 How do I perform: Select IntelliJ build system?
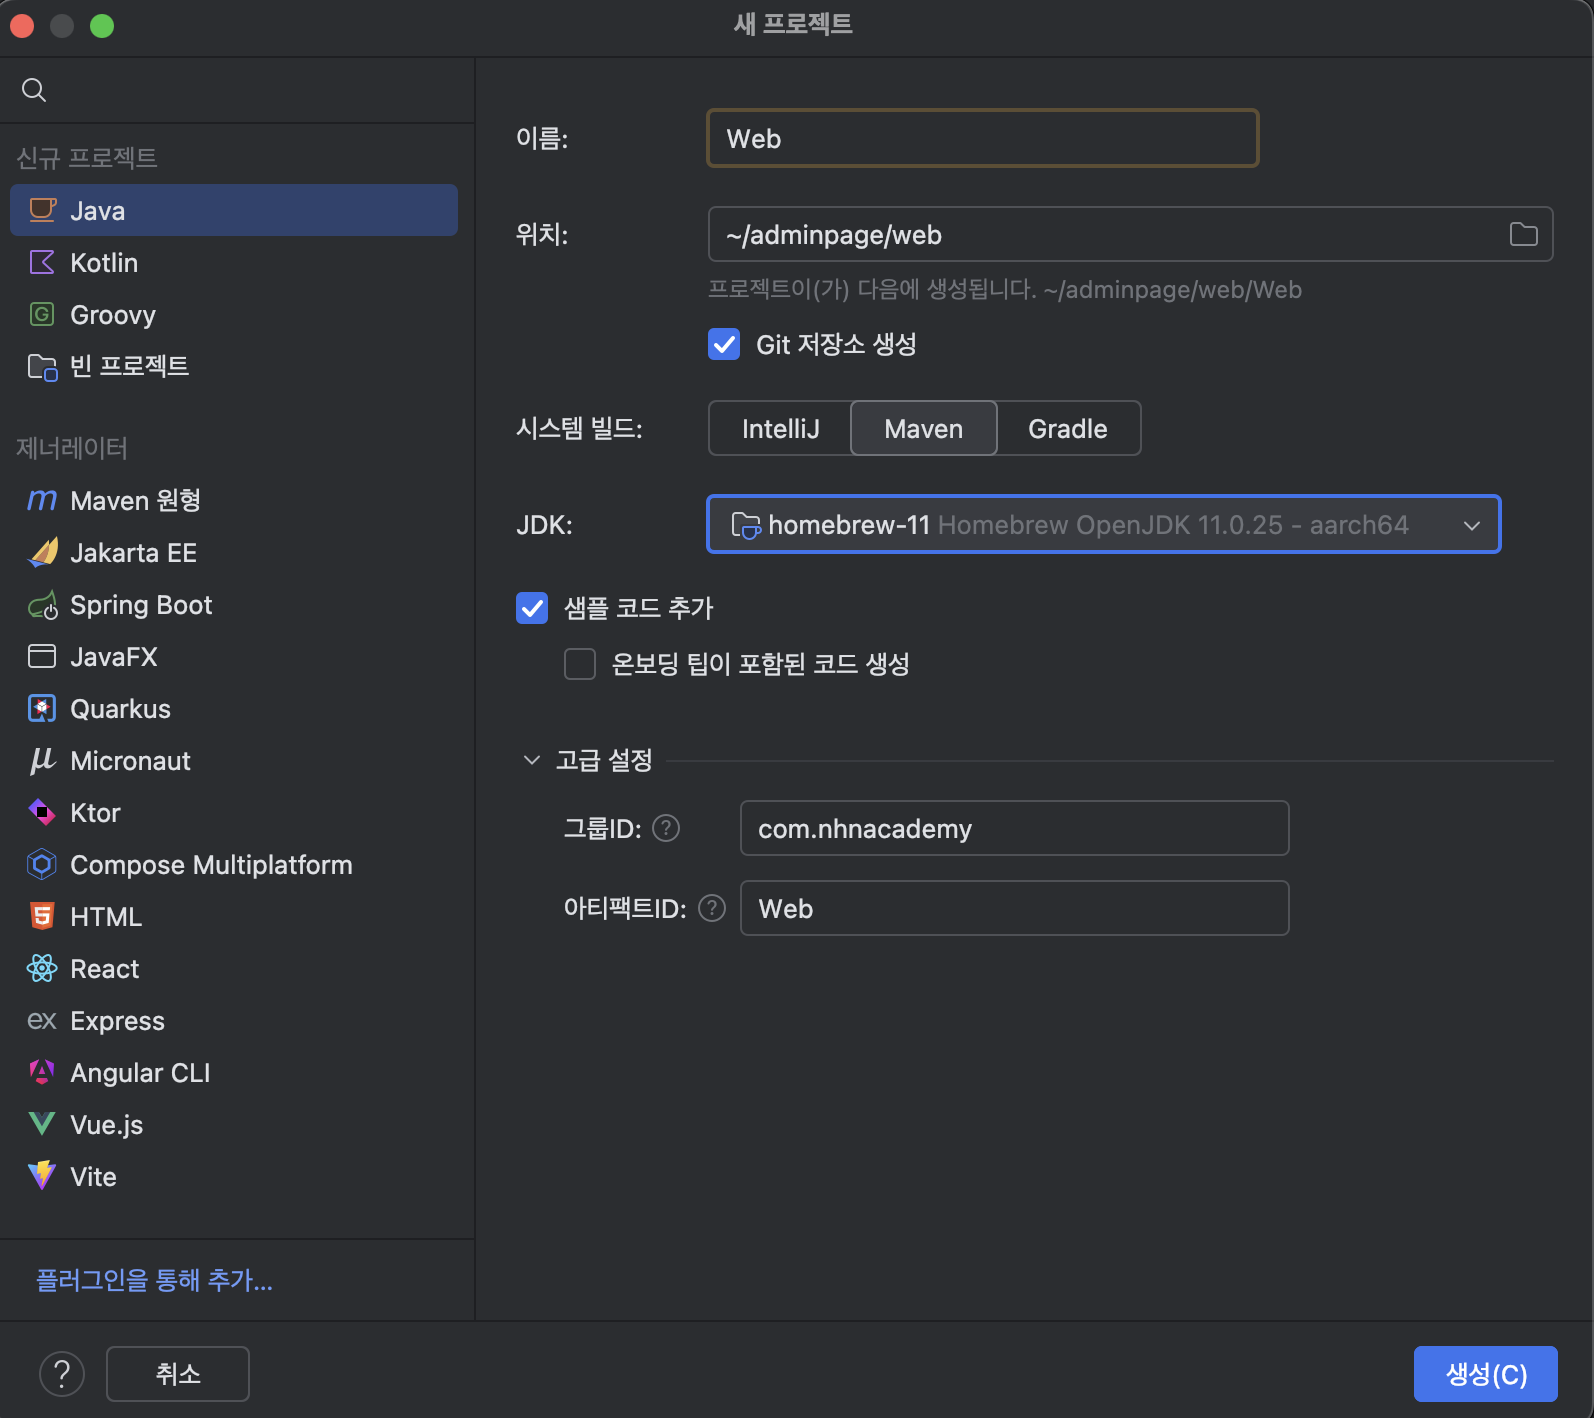pos(780,428)
